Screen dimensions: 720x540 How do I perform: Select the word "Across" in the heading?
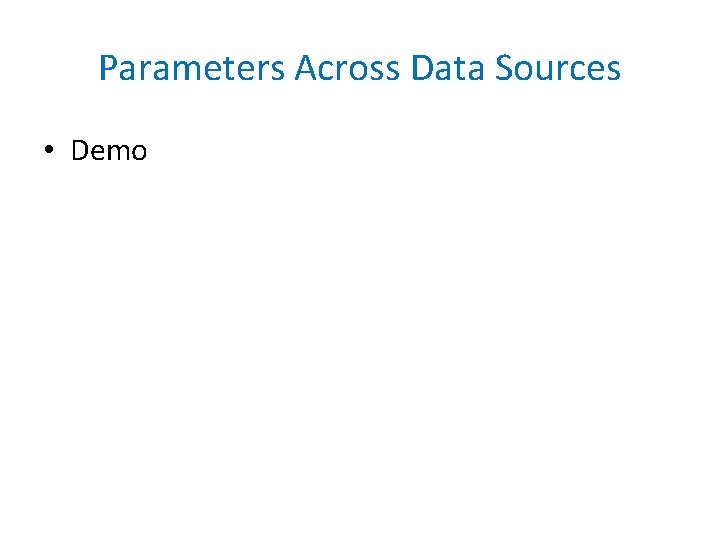(x=347, y=68)
